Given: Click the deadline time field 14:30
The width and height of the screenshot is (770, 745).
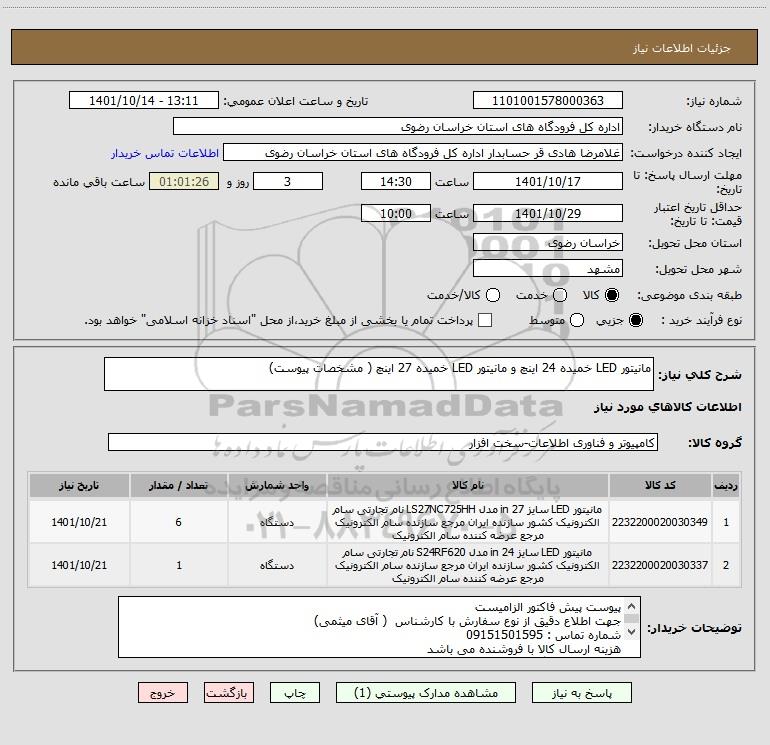Looking at the screenshot, I should [x=396, y=182].
